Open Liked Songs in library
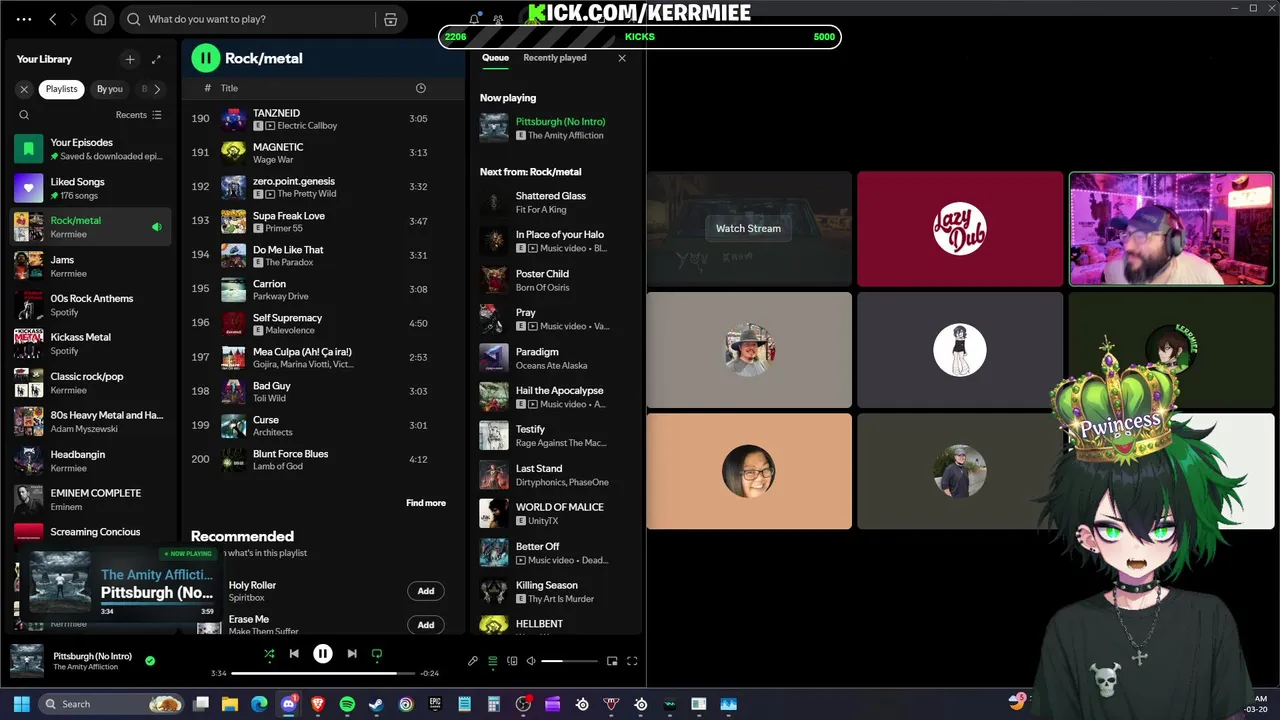The width and height of the screenshot is (1280, 720). (x=91, y=188)
